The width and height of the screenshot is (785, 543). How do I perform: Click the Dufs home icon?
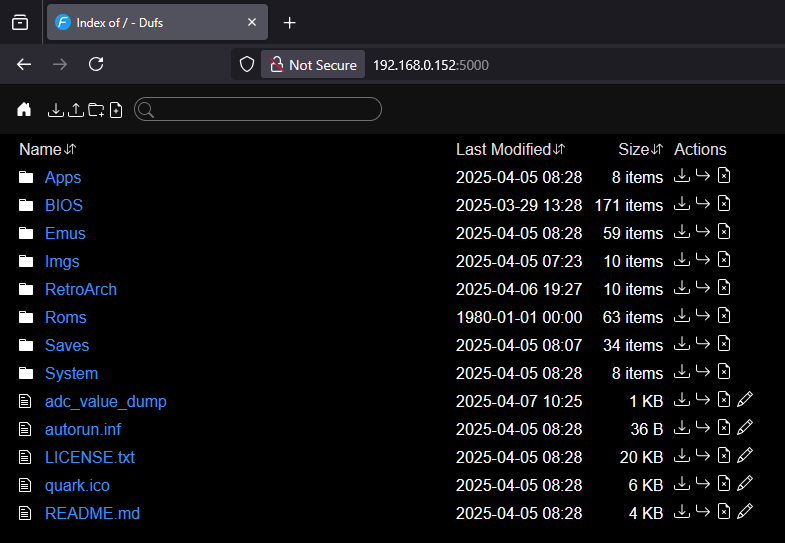24,109
